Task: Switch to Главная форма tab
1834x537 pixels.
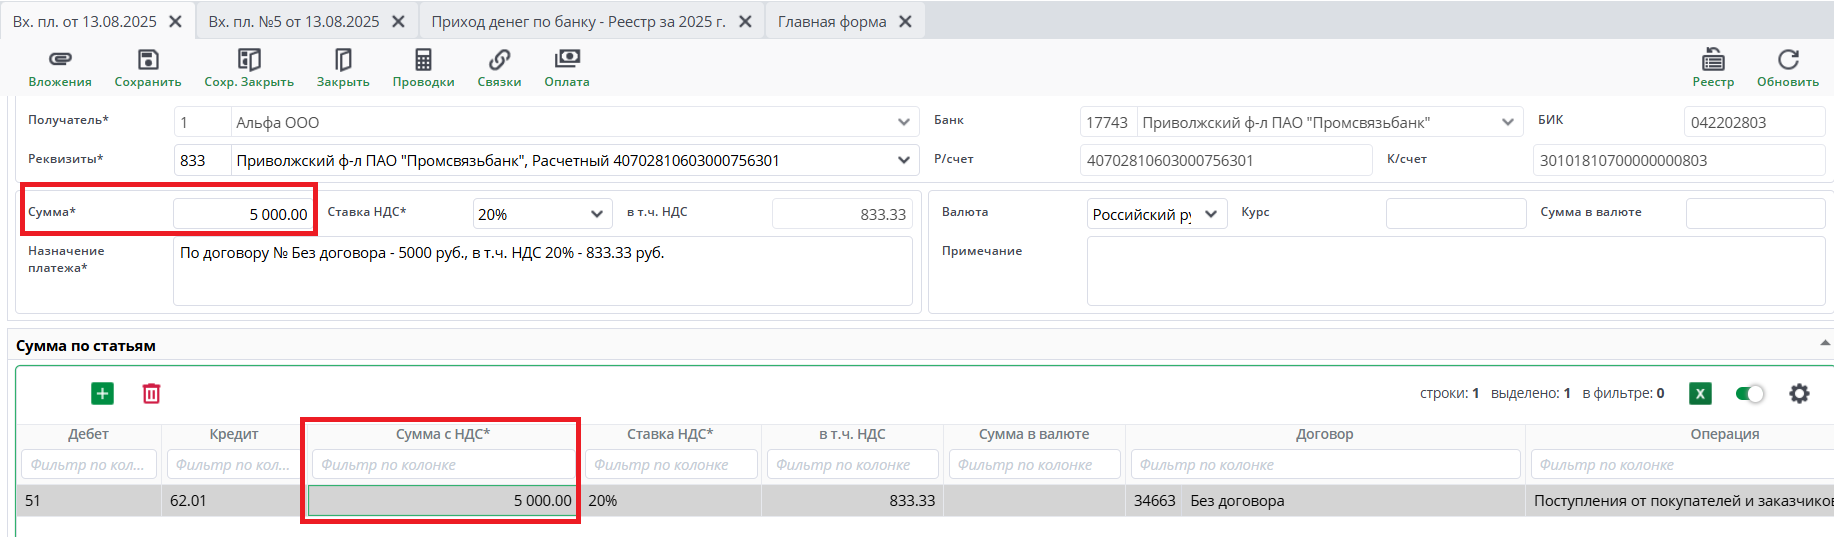Action: pos(832,22)
